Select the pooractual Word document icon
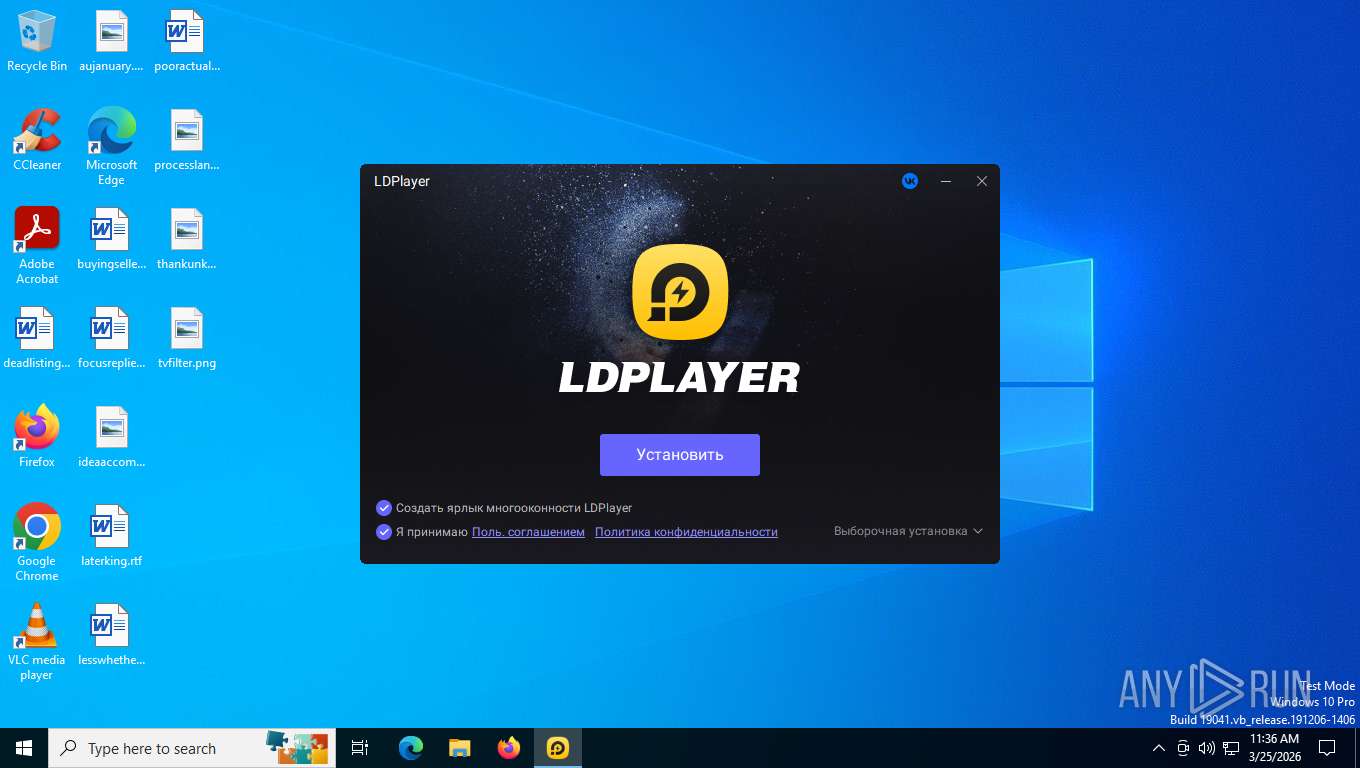The image size is (1360, 768). (x=186, y=41)
